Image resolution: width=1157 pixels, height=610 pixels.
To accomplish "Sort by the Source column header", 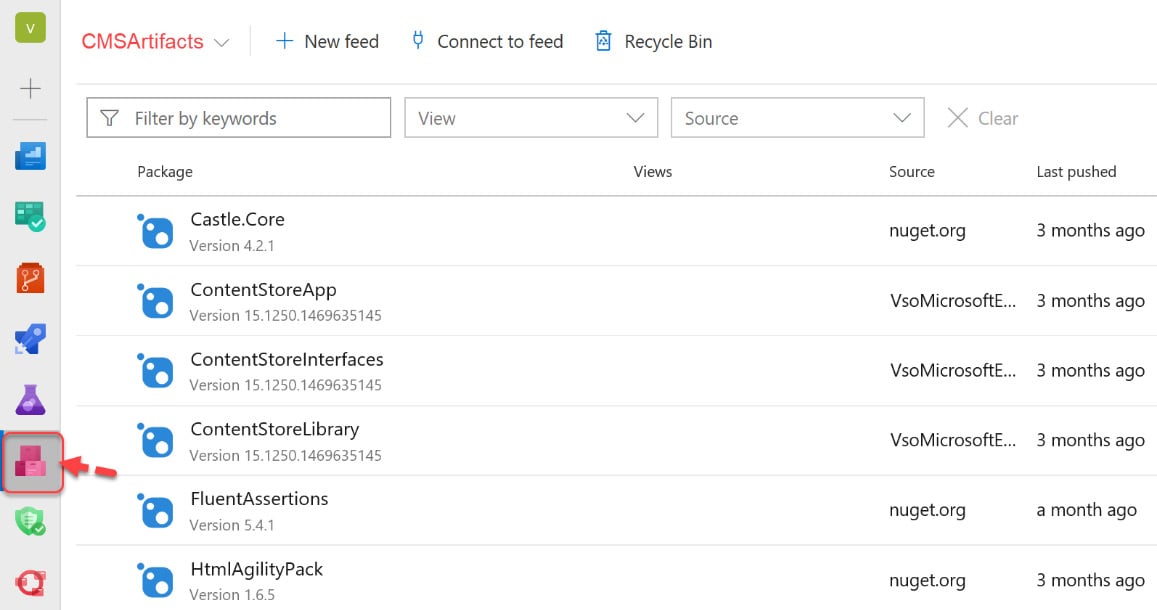I will pos(912,172).
